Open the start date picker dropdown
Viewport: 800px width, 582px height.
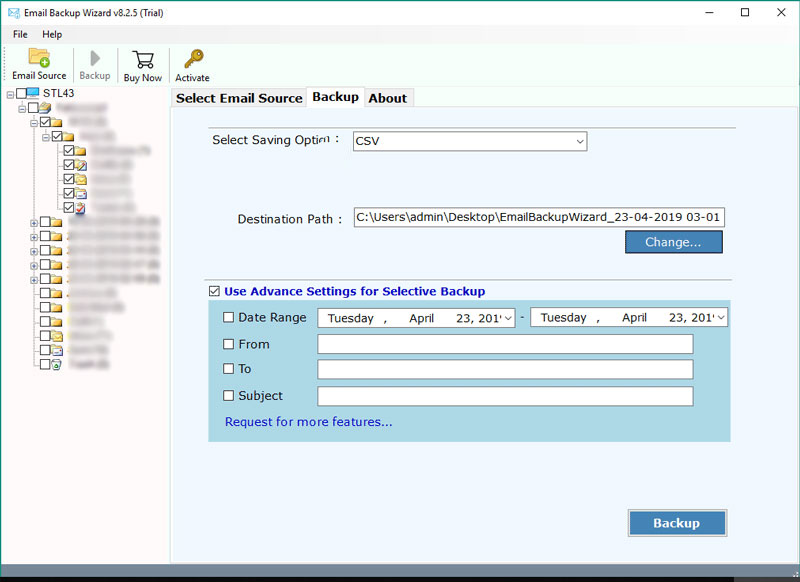point(508,318)
